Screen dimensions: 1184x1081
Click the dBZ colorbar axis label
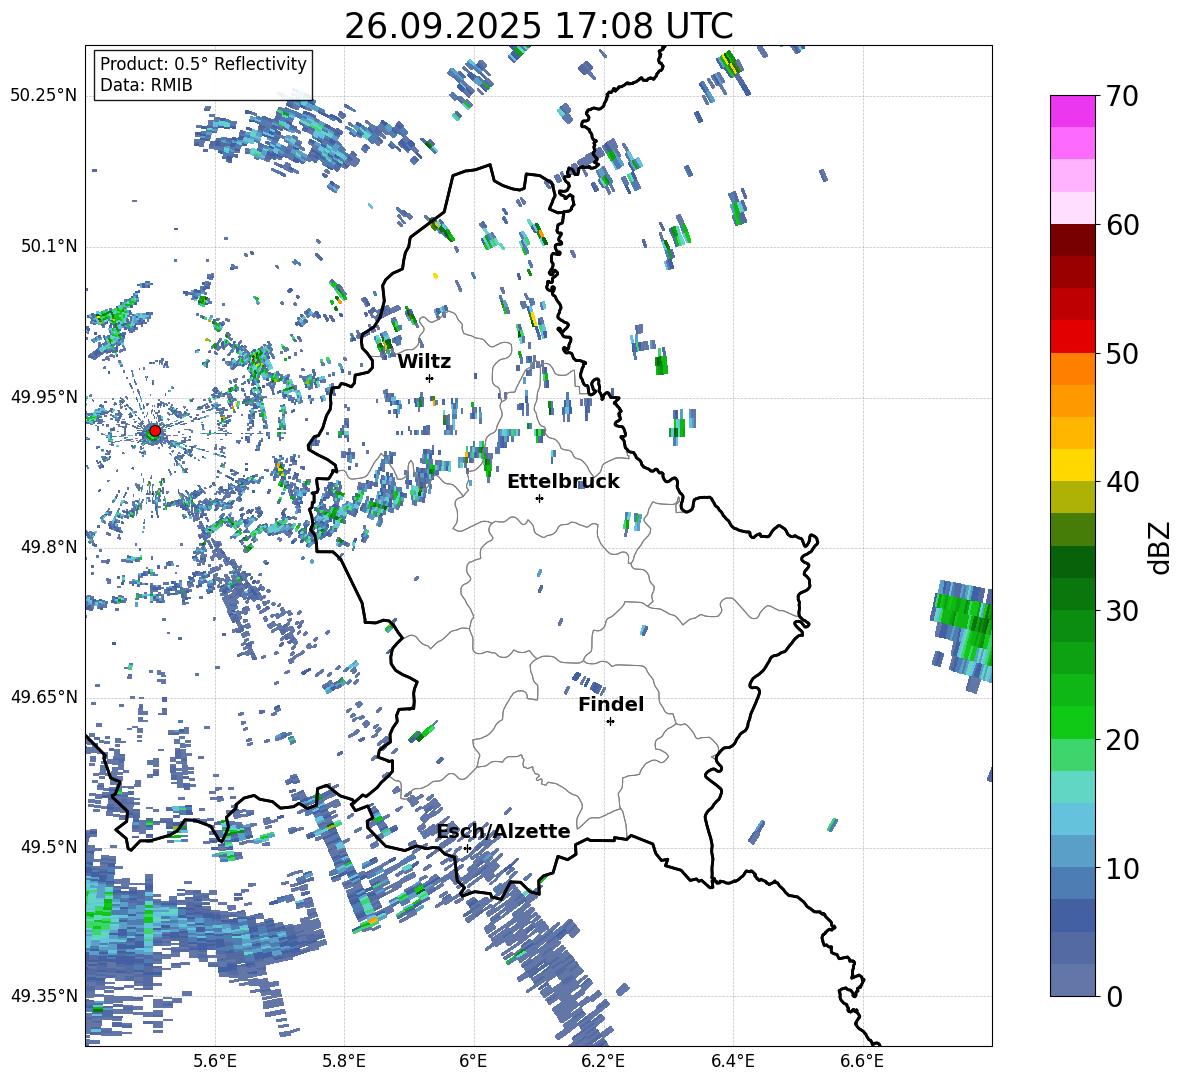point(1160,546)
